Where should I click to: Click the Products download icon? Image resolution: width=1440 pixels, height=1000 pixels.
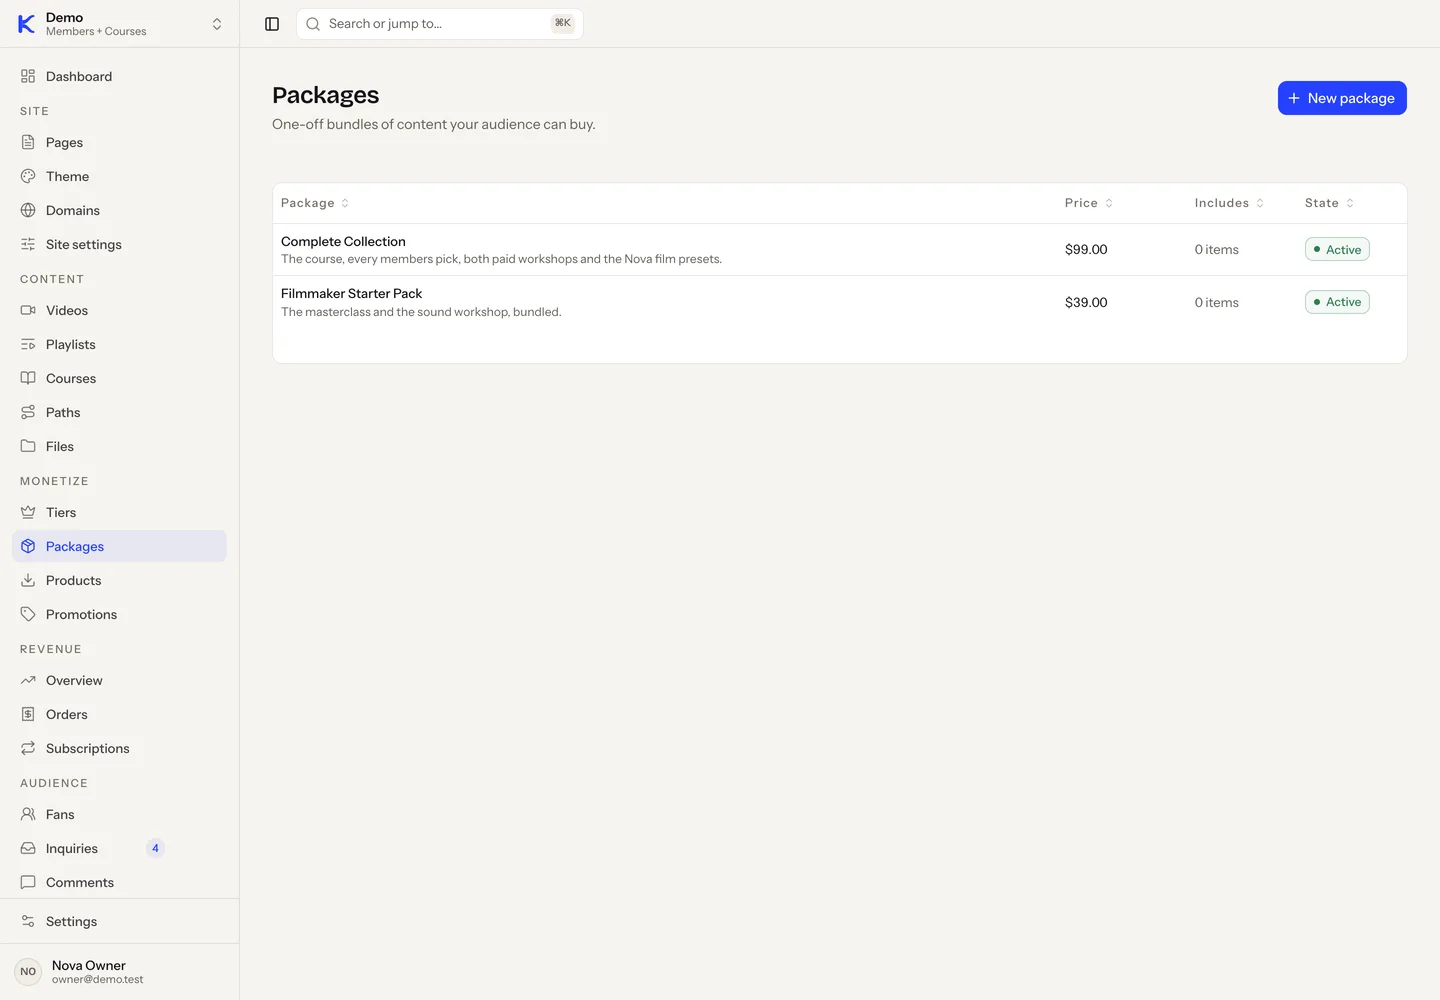click(28, 580)
